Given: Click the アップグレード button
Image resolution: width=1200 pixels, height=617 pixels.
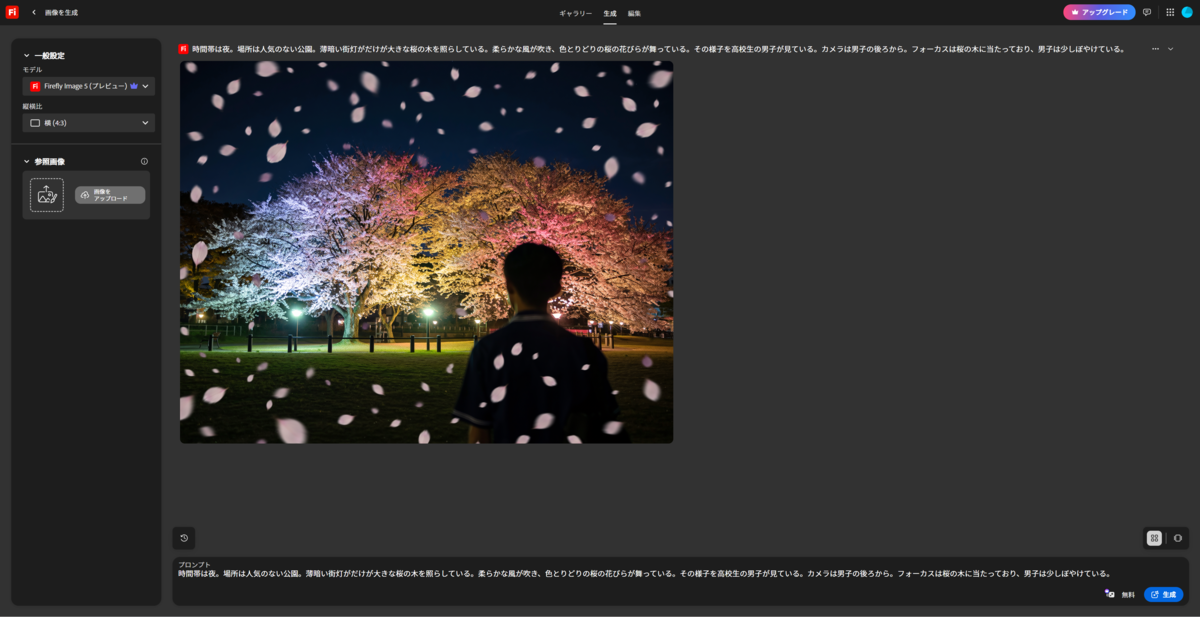Looking at the screenshot, I should coord(1099,12).
